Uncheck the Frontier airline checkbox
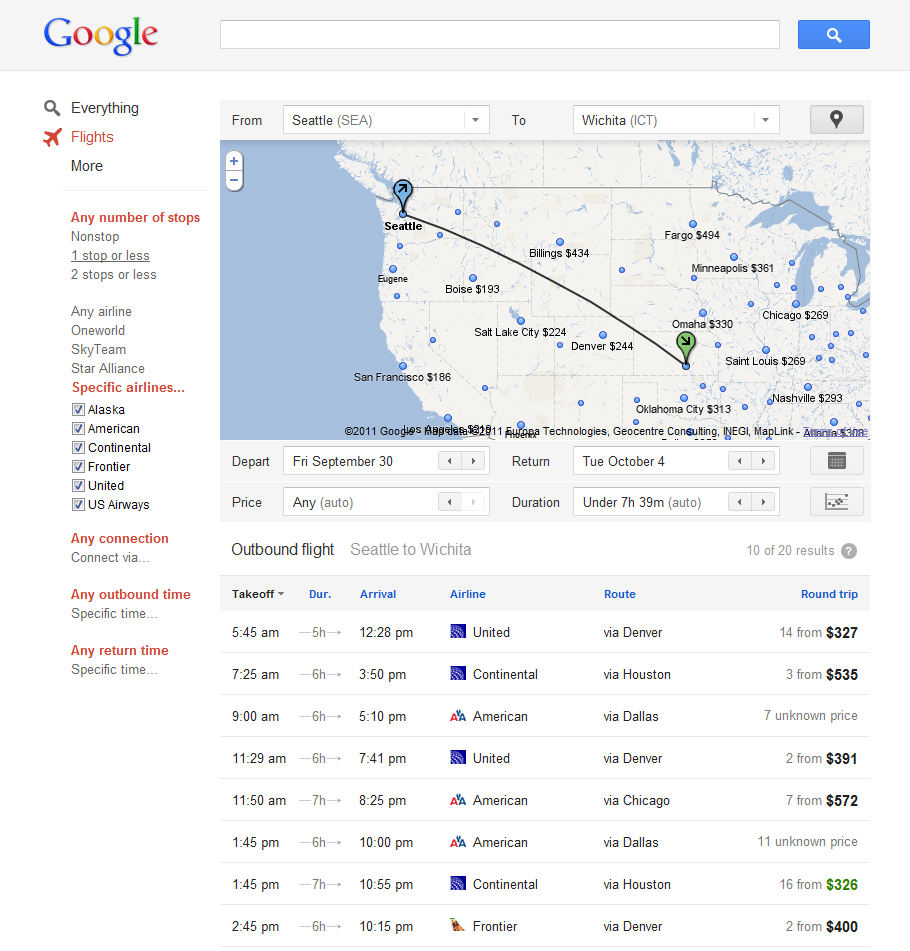The width and height of the screenshot is (910, 951). point(78,467)
